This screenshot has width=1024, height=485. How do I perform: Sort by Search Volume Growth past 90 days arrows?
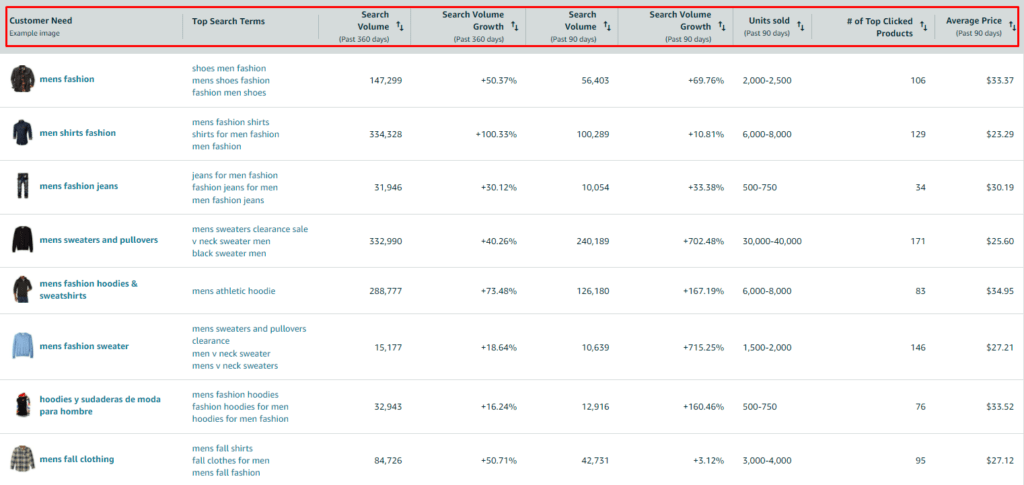pyautogui.click(x=722, y=27)
